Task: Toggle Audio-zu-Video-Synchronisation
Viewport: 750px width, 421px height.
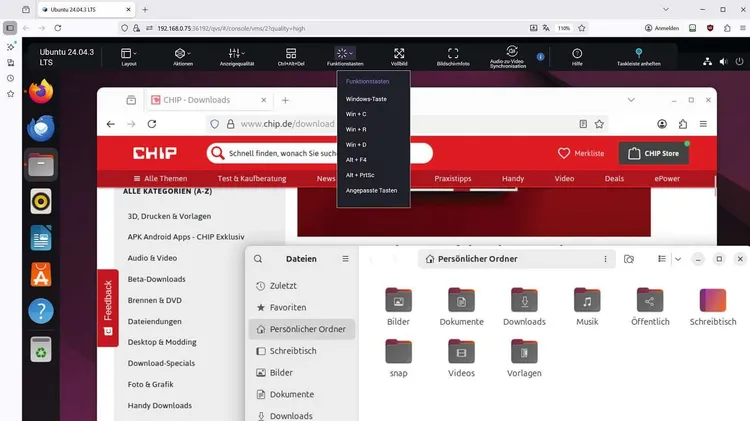Action: pos(512,52)
